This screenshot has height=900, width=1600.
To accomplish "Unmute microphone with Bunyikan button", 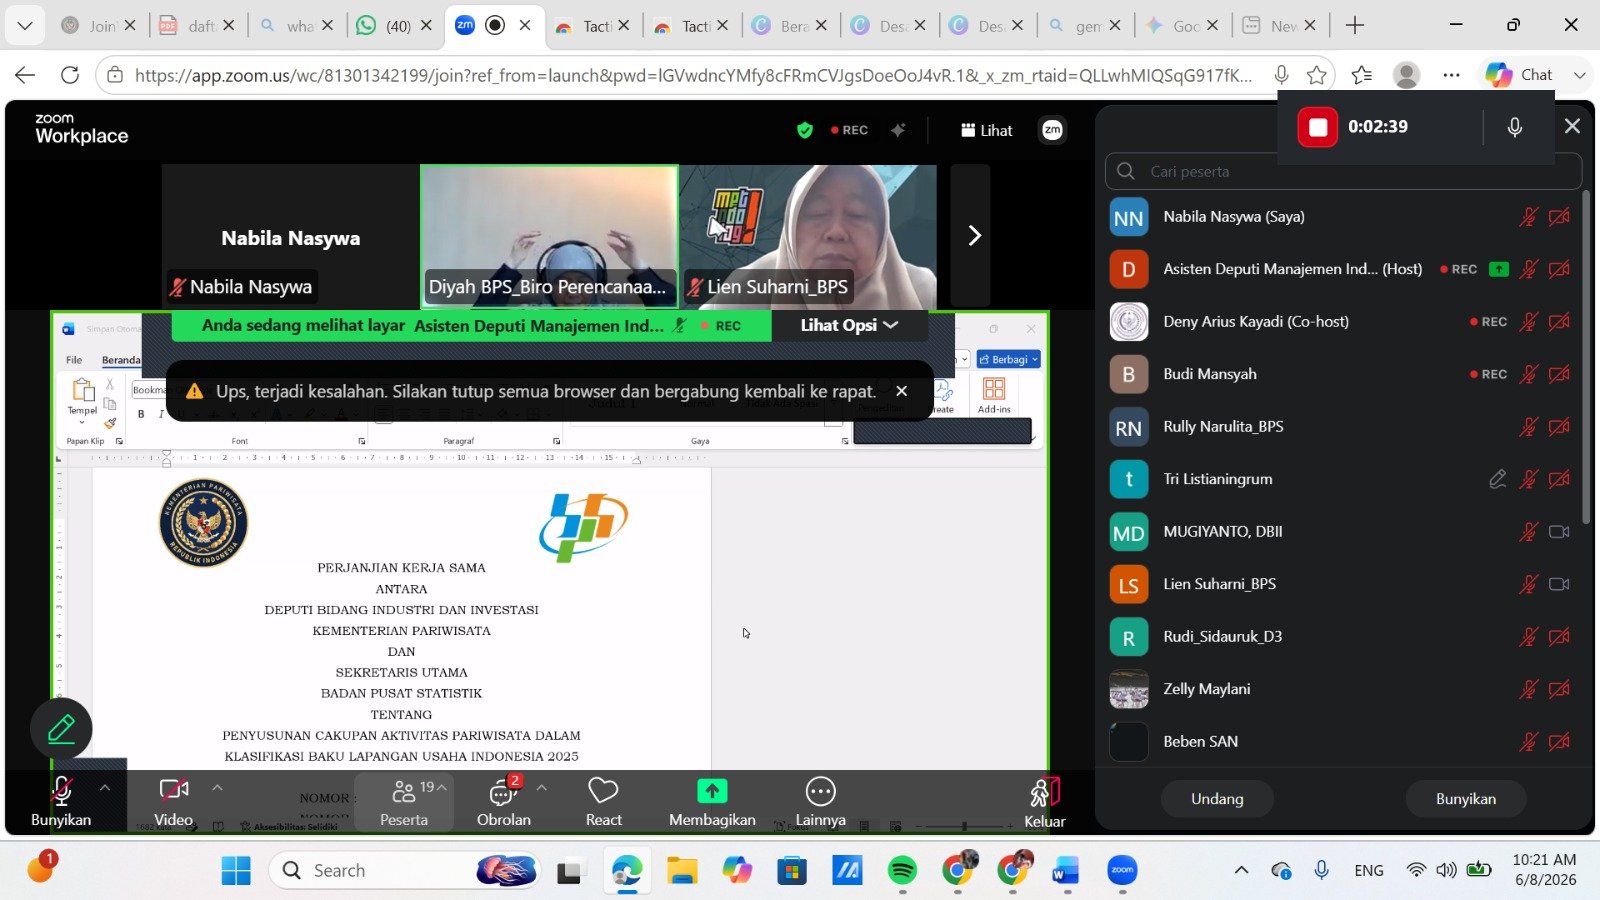I will [60, 802].
